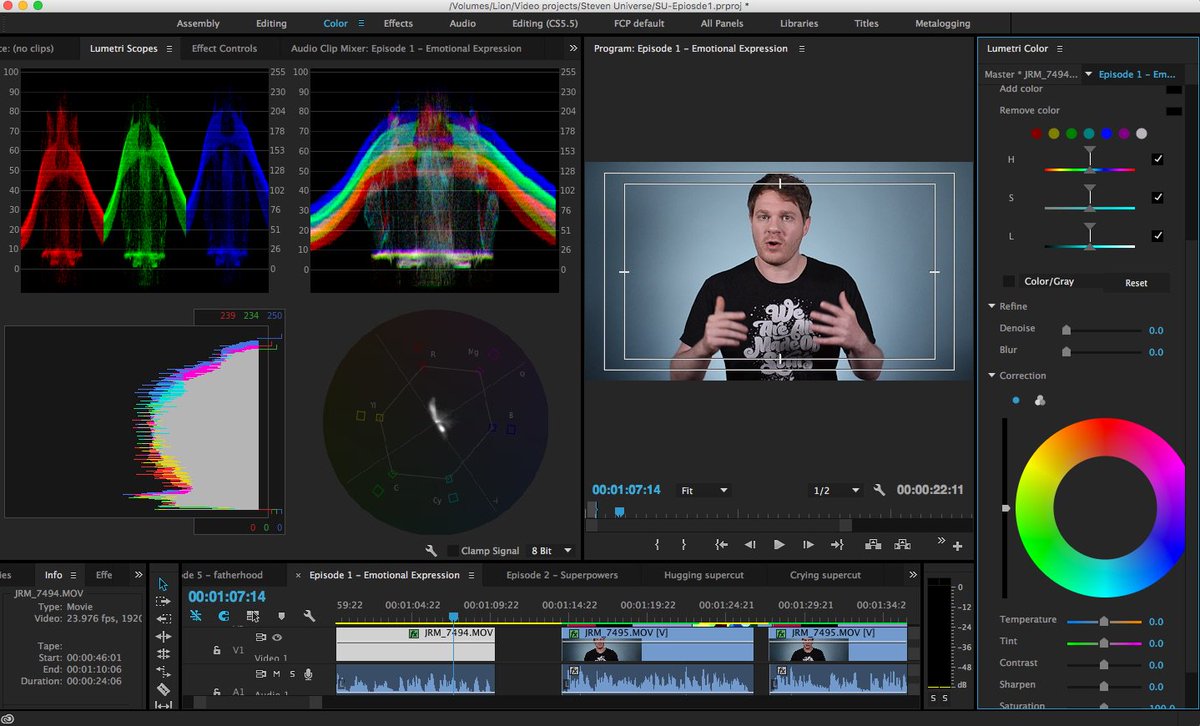
Task: Click the Remove color eyedropper
Action: [x=1174, y=111]
